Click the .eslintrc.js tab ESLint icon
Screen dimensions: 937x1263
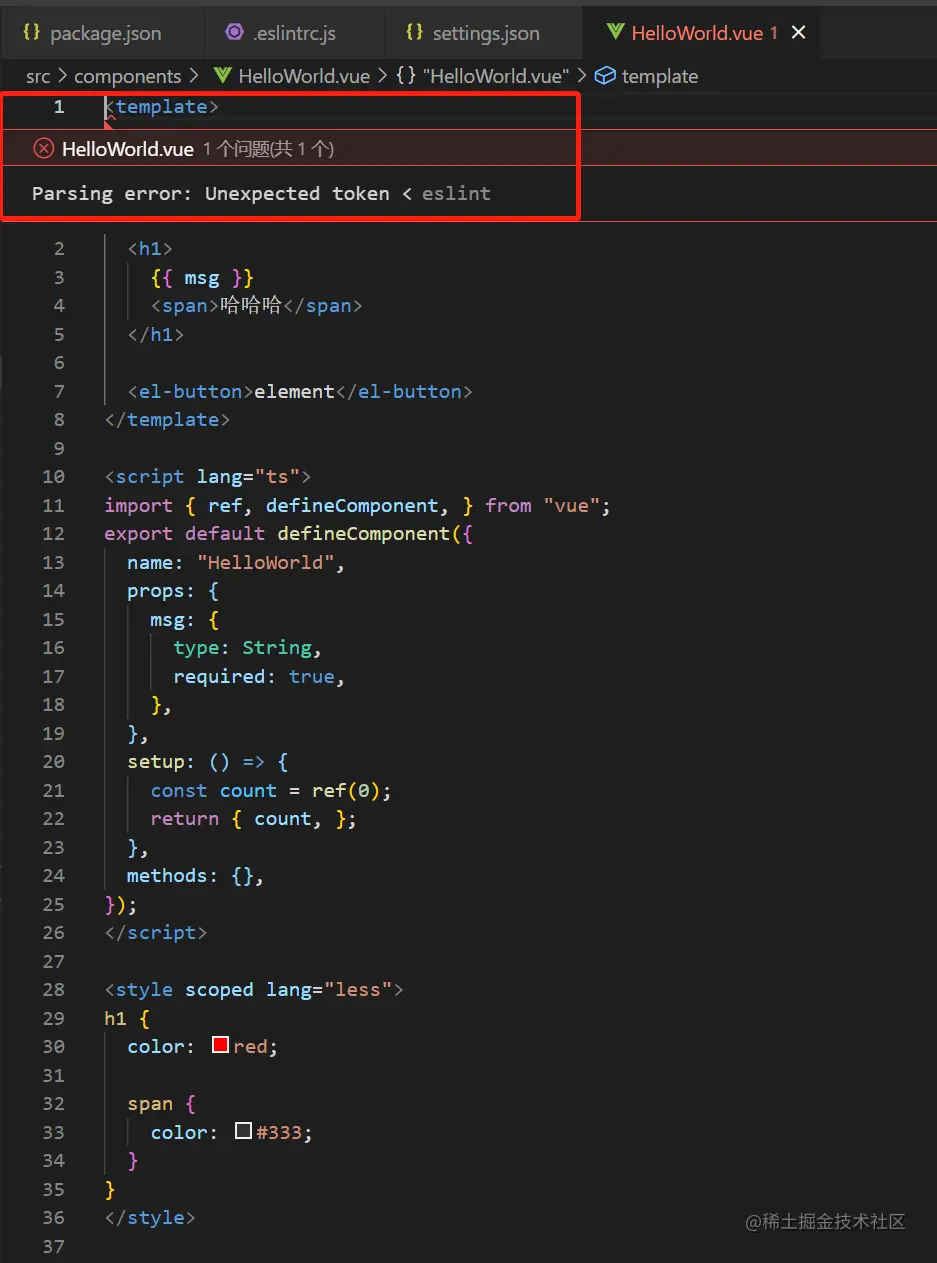coord(235,32)
